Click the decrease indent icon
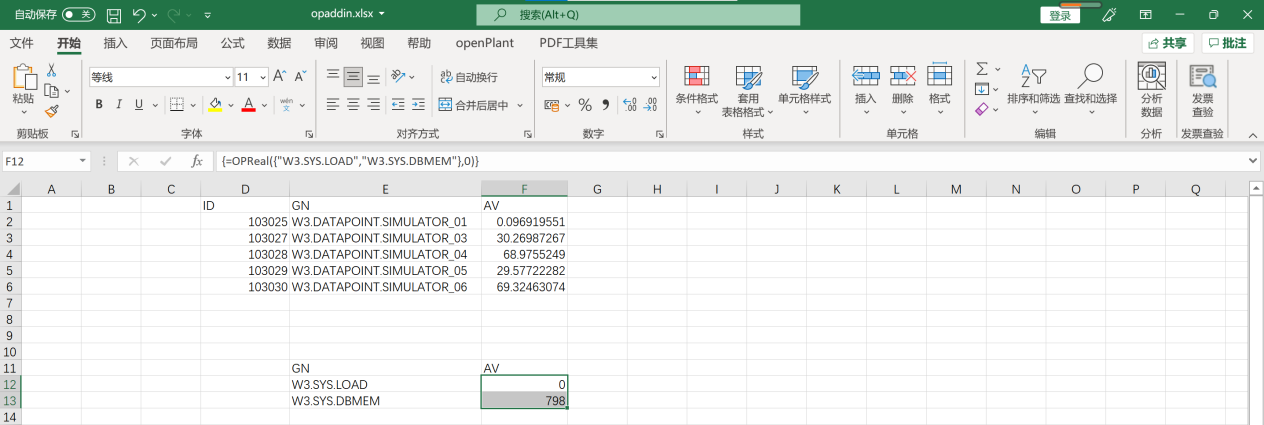This screenshot has width=1264, height=425. 399,104
